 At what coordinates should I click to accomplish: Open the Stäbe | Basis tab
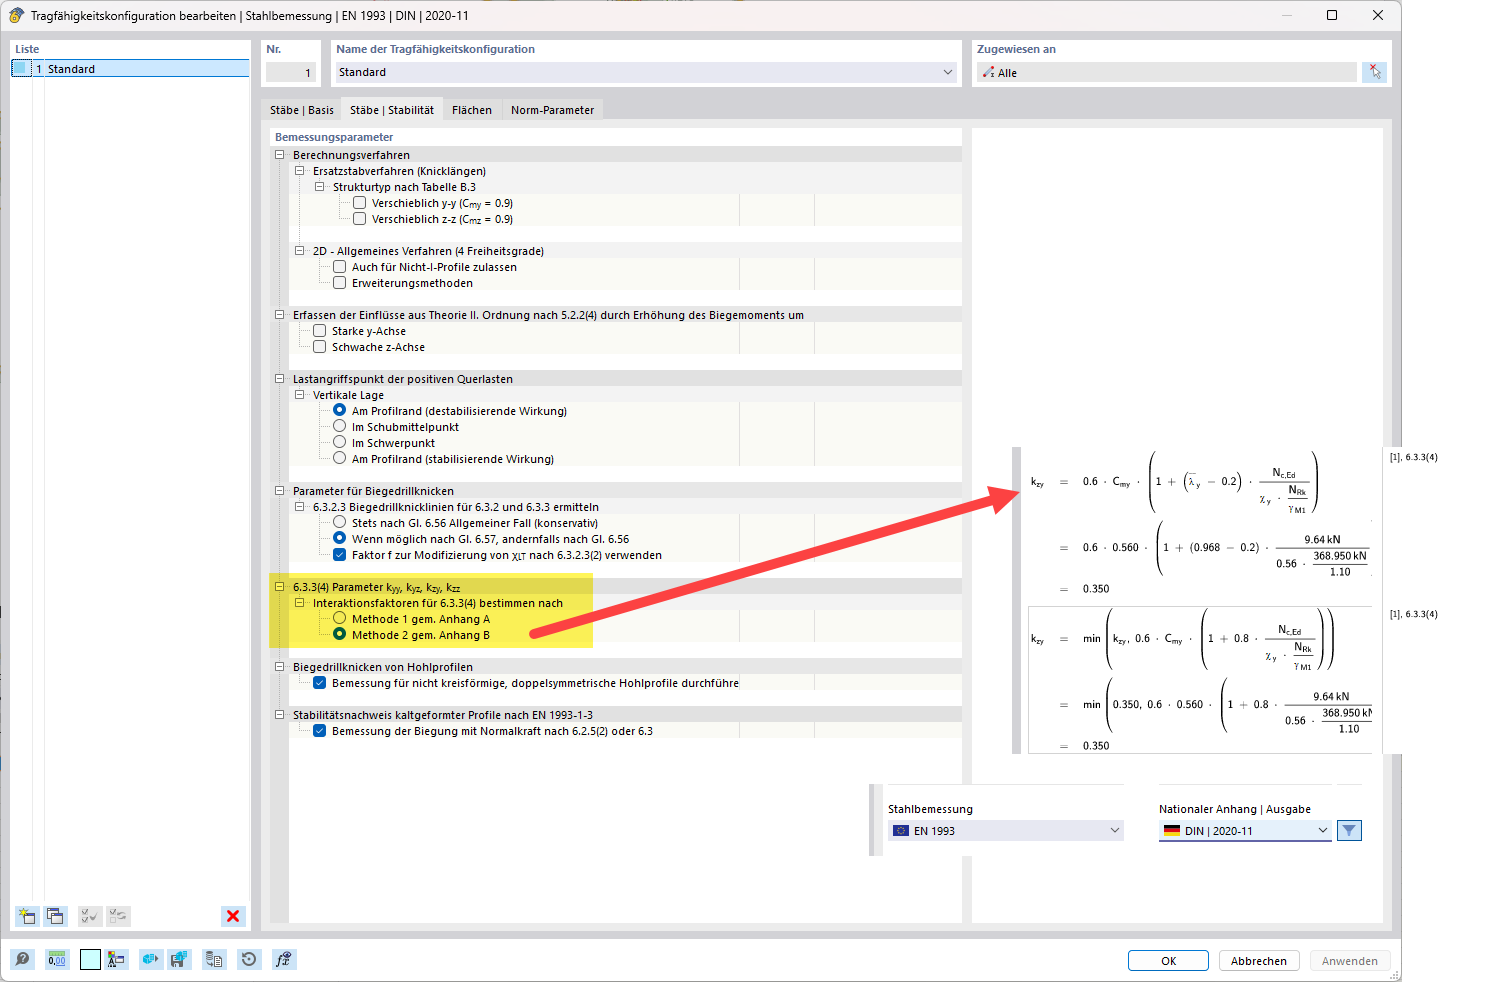[x=301, y=110]
